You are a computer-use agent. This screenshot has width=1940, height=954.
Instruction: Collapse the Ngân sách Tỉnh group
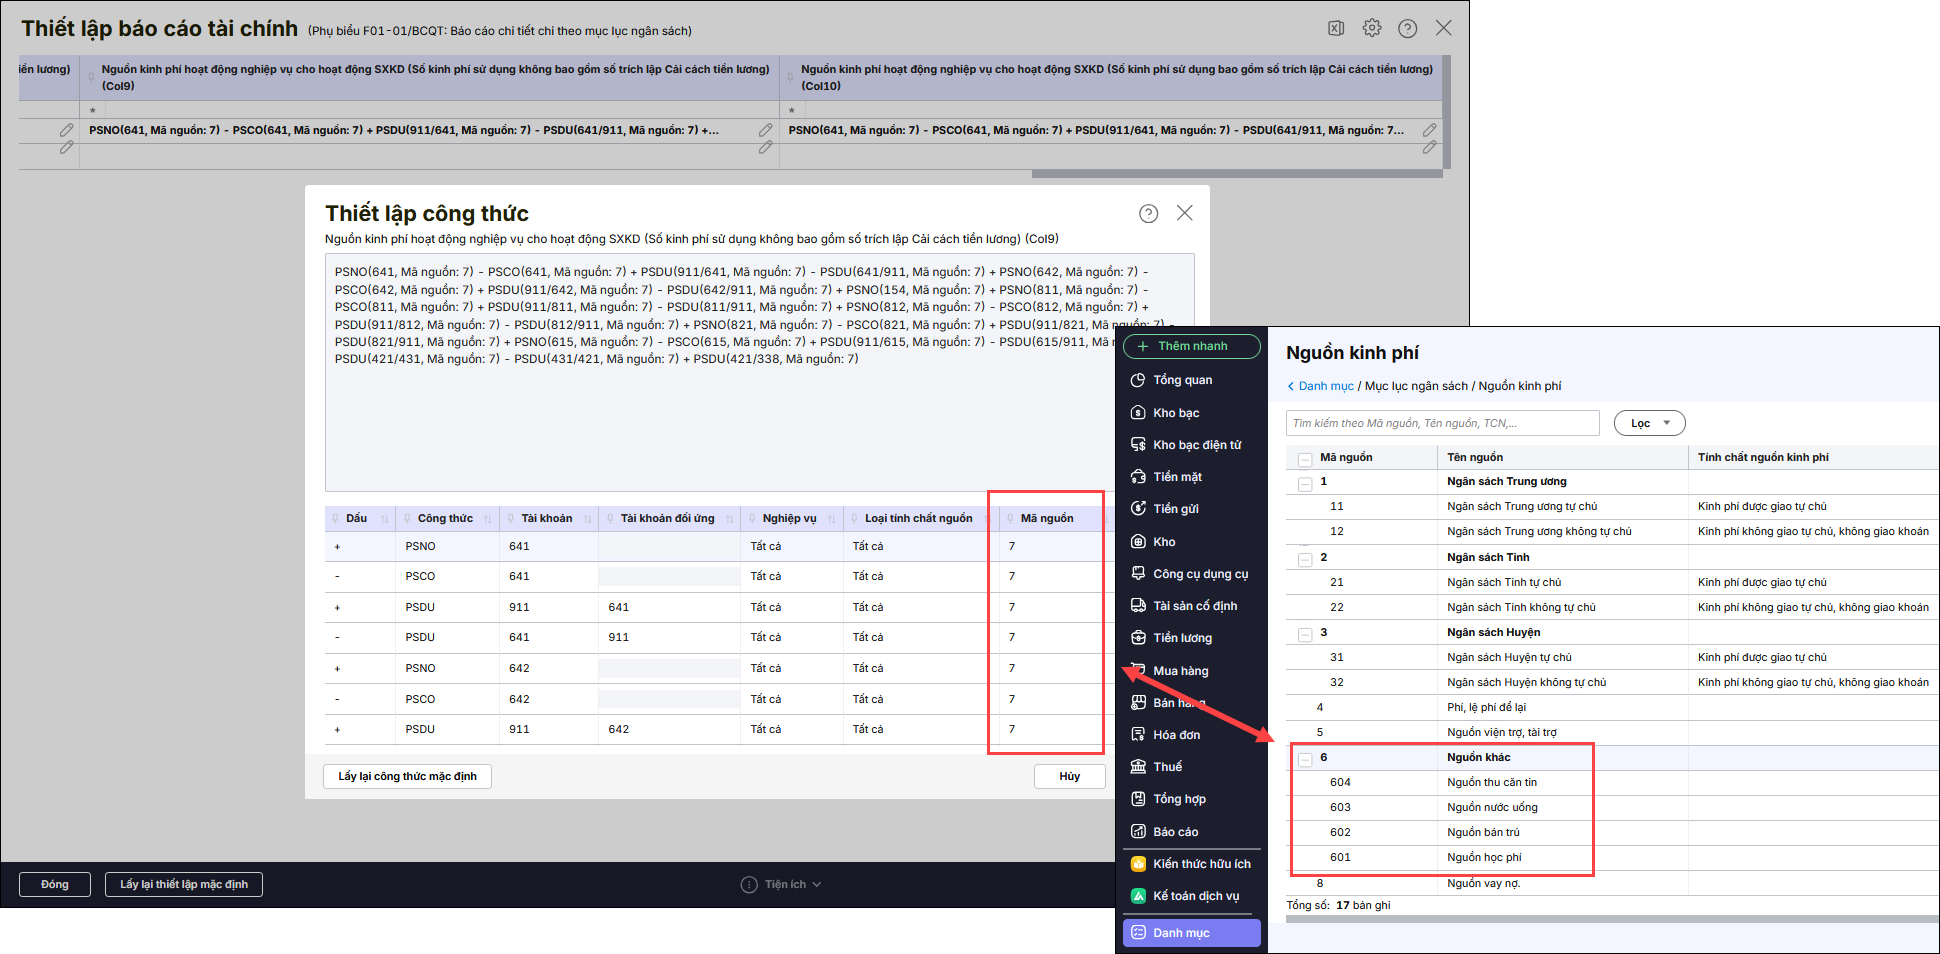[1305, 559]
